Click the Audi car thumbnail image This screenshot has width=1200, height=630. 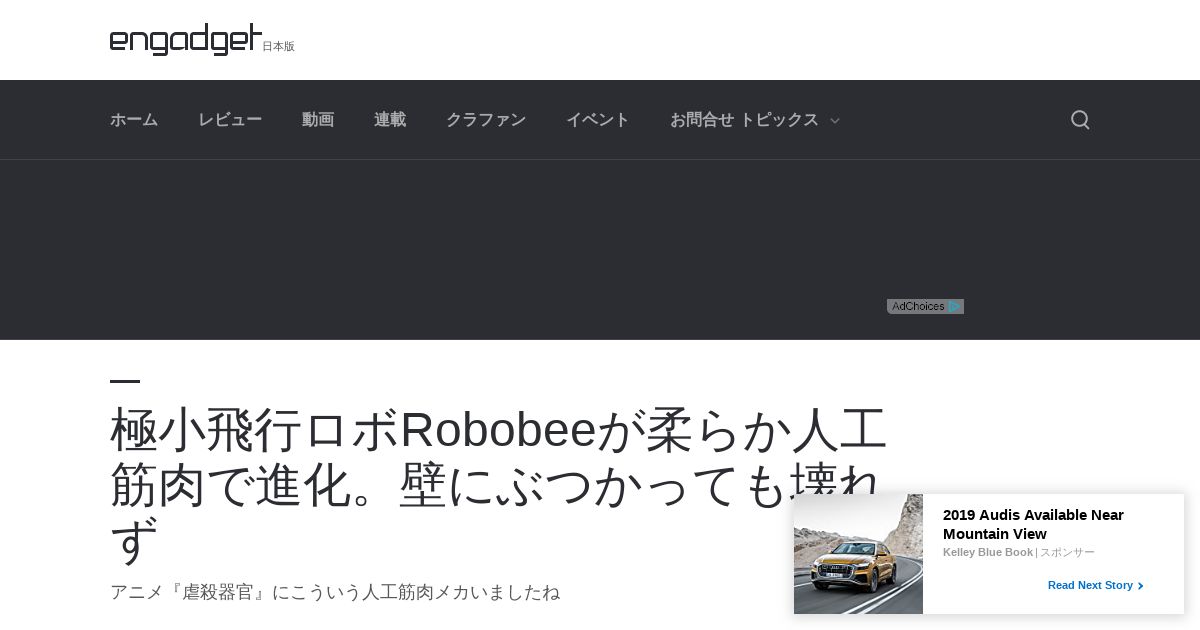858,554
